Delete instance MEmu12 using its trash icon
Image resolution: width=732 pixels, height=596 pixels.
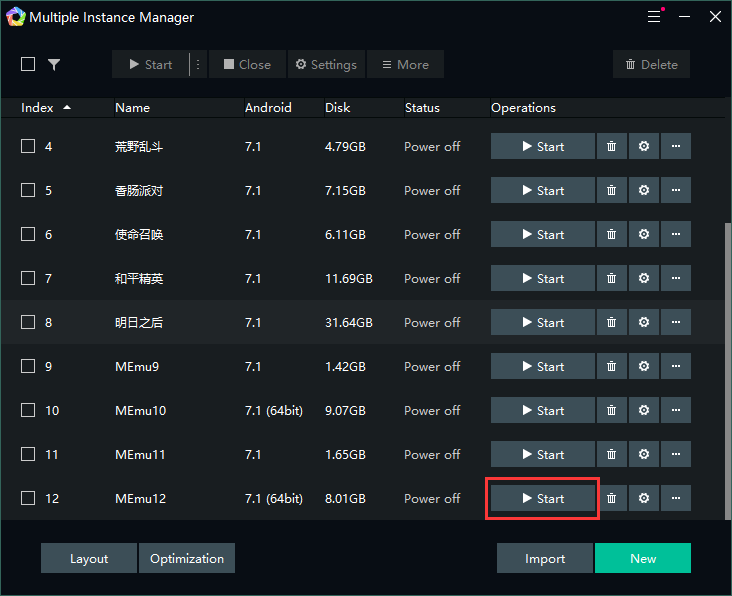click(611, 498)
